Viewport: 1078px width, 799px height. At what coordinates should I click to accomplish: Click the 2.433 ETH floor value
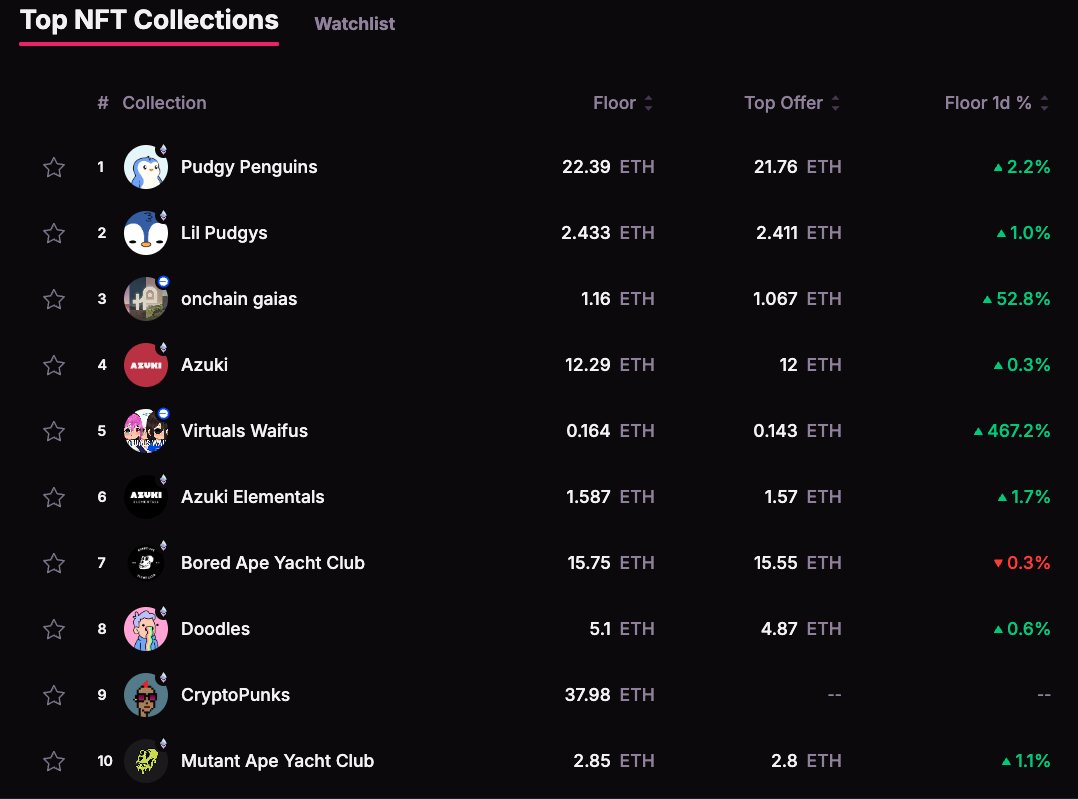pos(608,233)
